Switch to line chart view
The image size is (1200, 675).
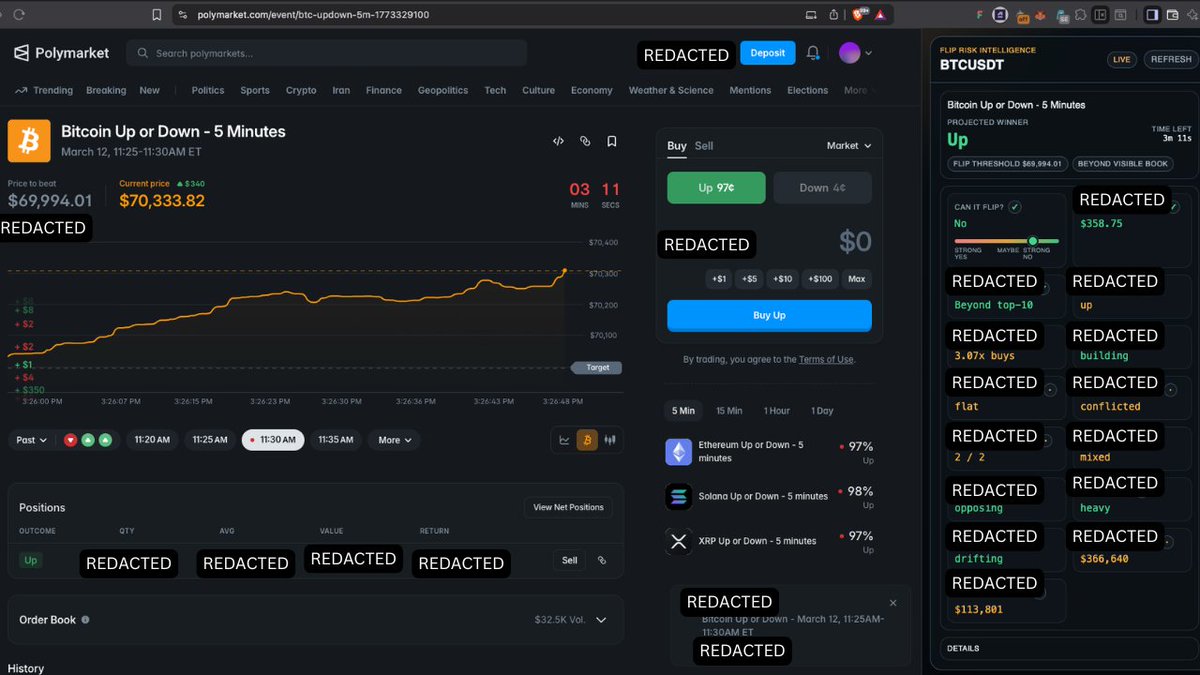click(564, 439)
